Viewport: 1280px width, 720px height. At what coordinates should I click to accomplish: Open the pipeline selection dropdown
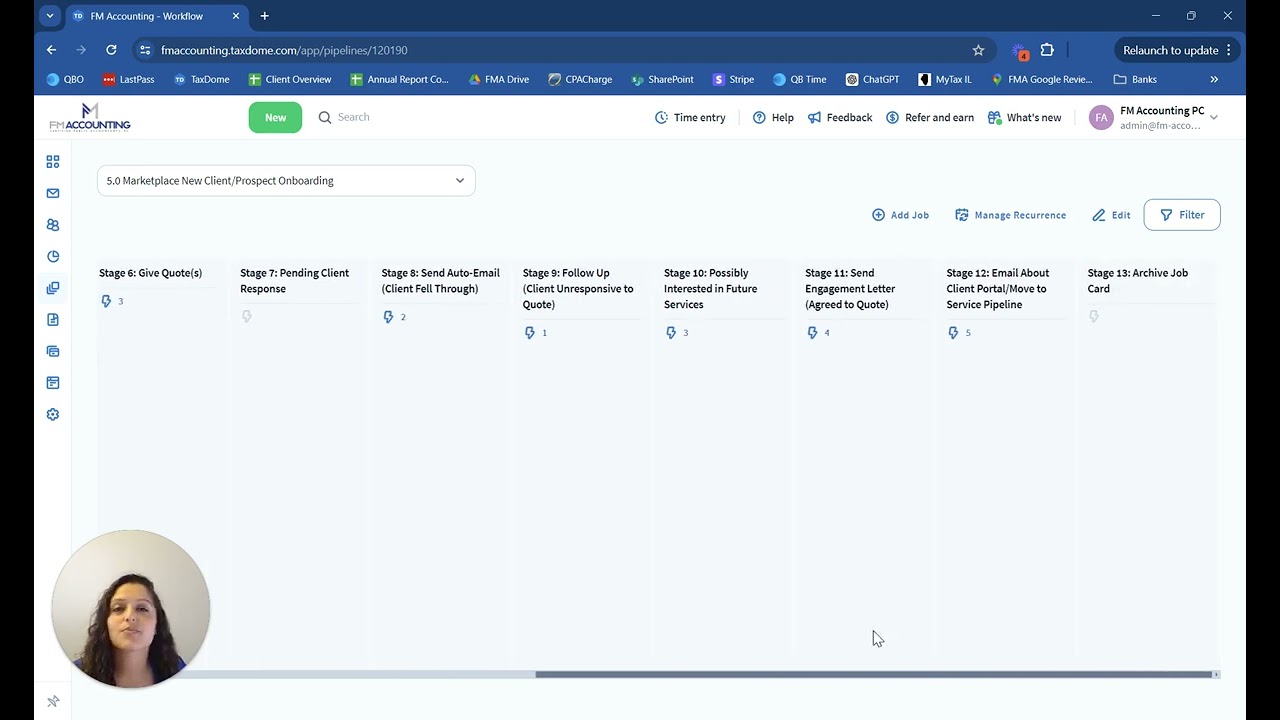click(286, 181)
